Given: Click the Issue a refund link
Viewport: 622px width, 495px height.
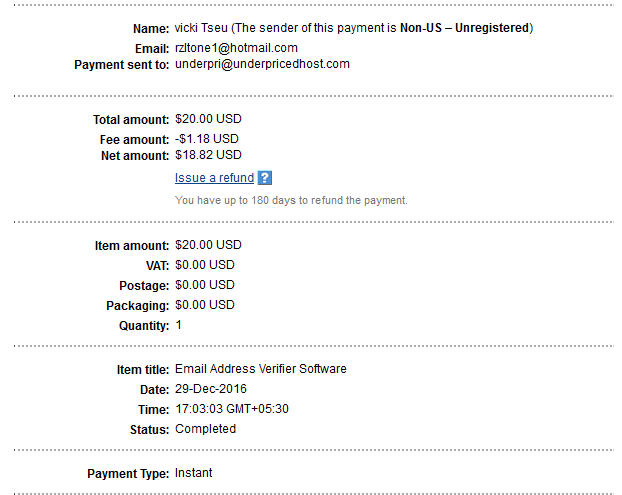Looking at the screenshot, I should (214, 178).
